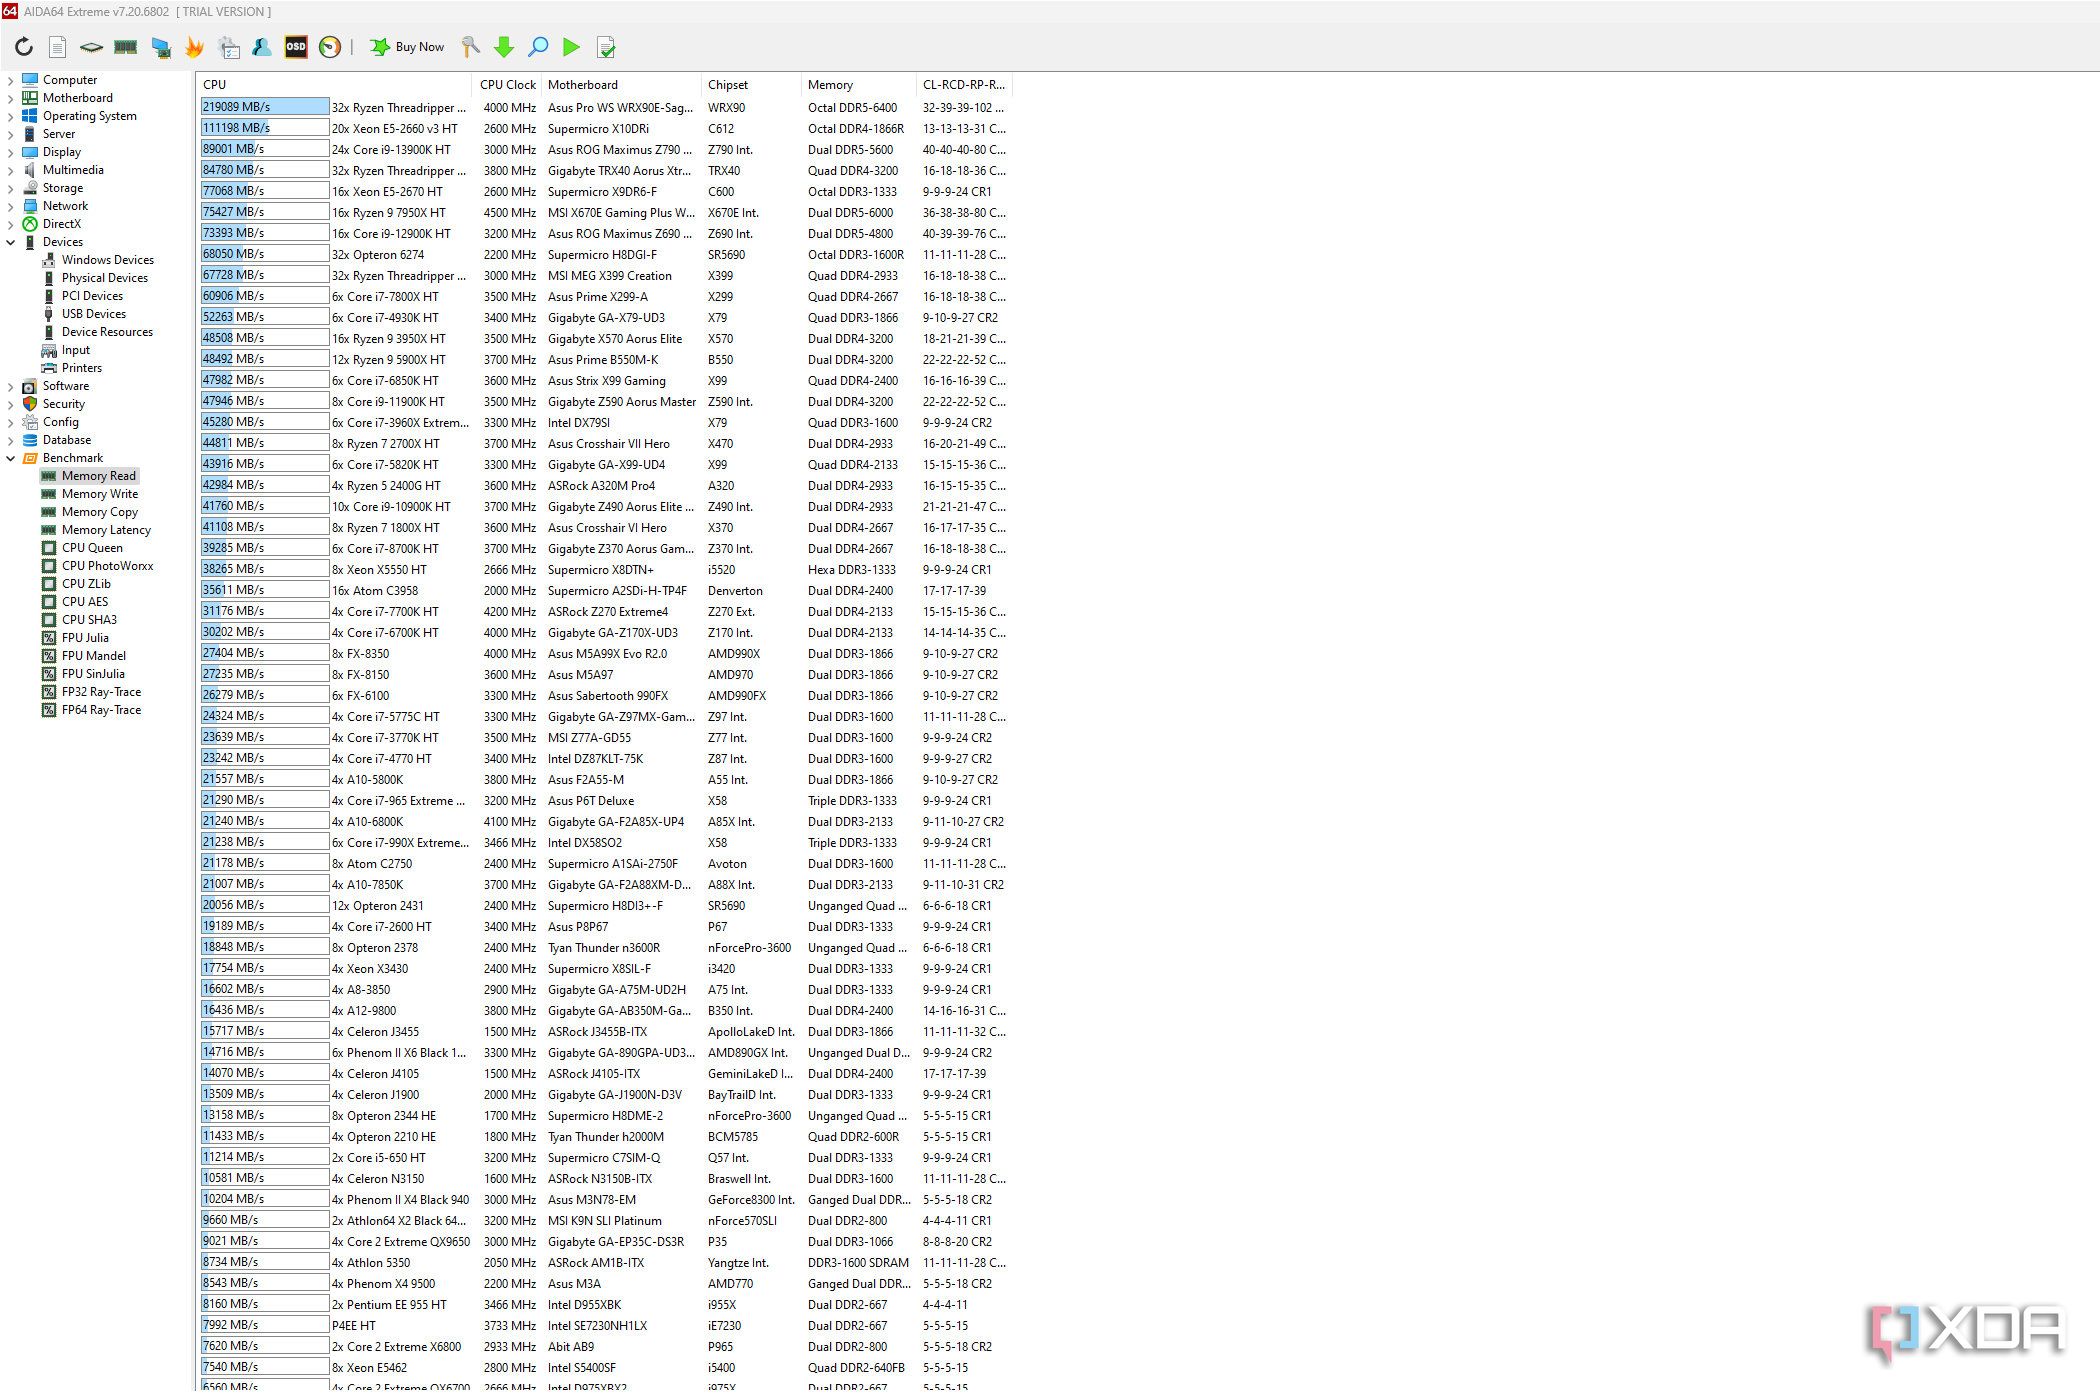Sort by the CPU Clock column header
Screen dimensions: 2100x1400
(507, 85)
